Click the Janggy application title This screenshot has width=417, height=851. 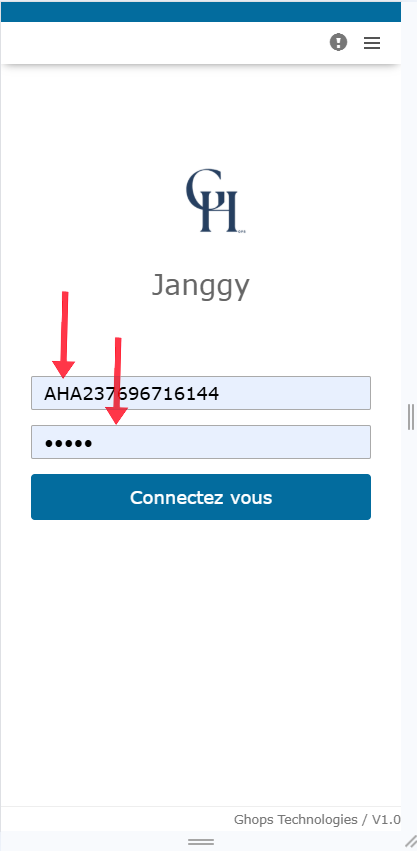pyautogui.click(x=200, y=286)
